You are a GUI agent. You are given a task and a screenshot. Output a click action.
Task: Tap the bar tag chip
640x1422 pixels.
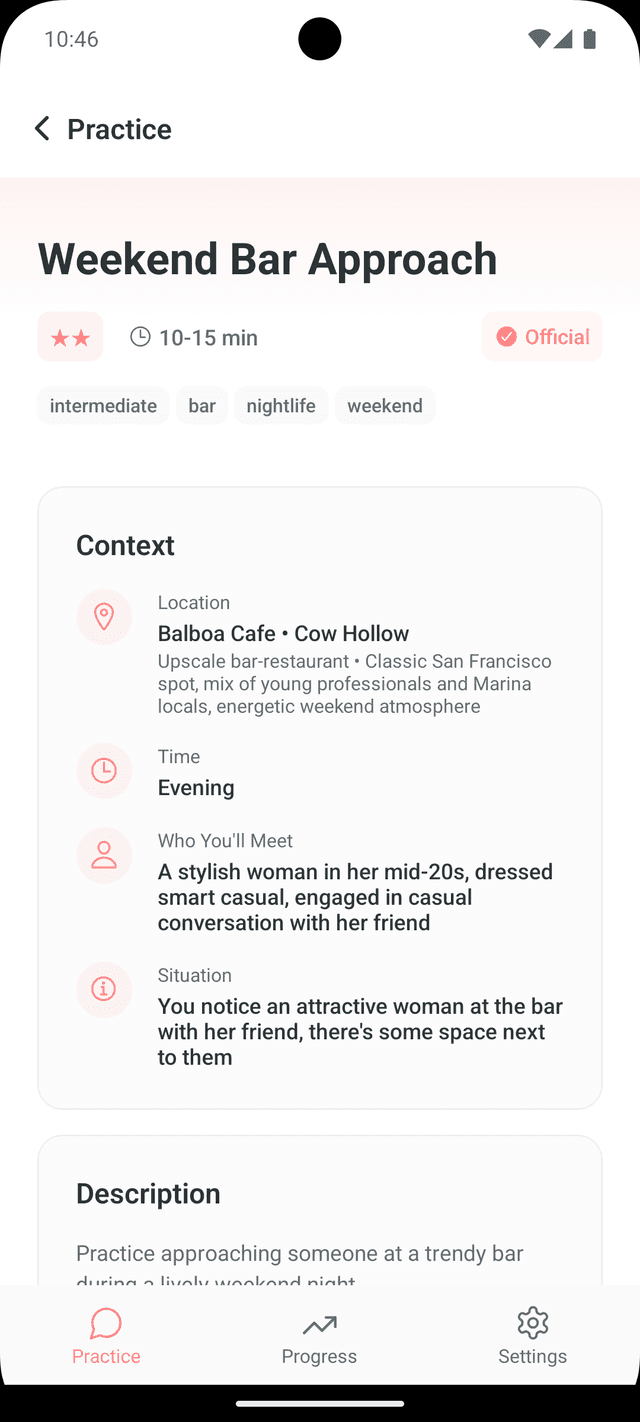pos(202,406)
